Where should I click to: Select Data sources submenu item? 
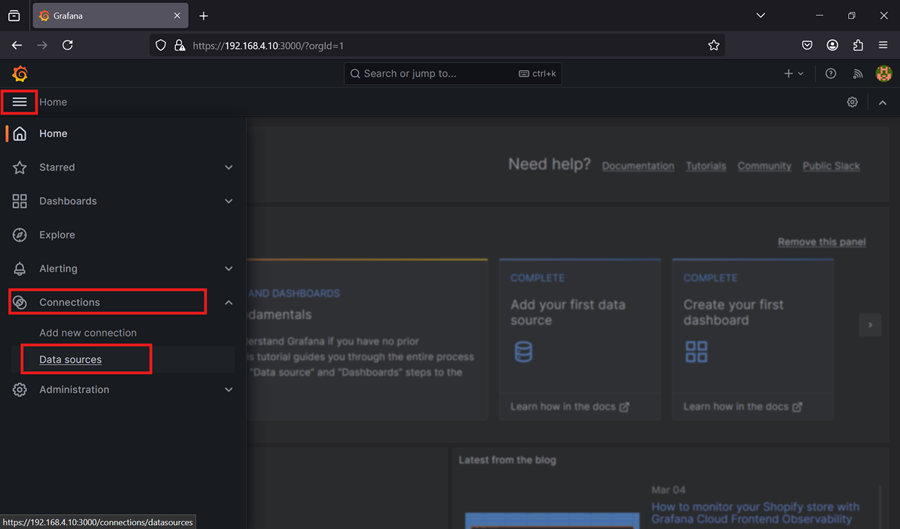(x=70, y=360)
